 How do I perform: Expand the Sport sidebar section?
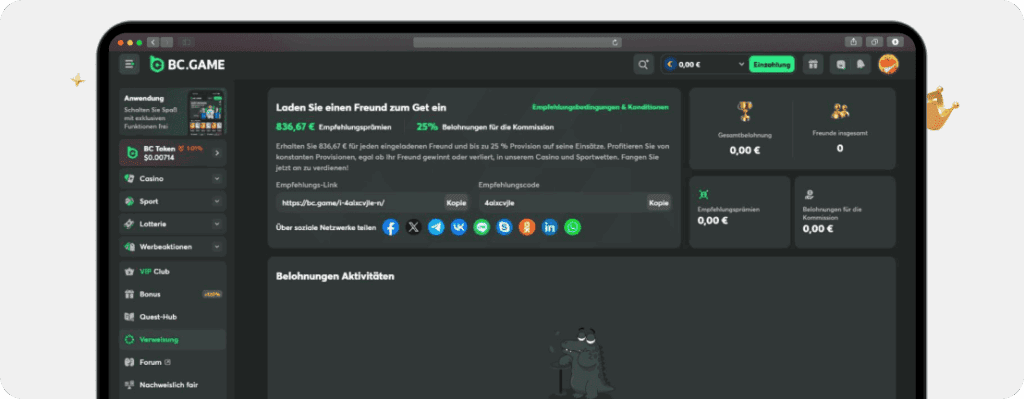pyautogui.click(x=173, y=201)
